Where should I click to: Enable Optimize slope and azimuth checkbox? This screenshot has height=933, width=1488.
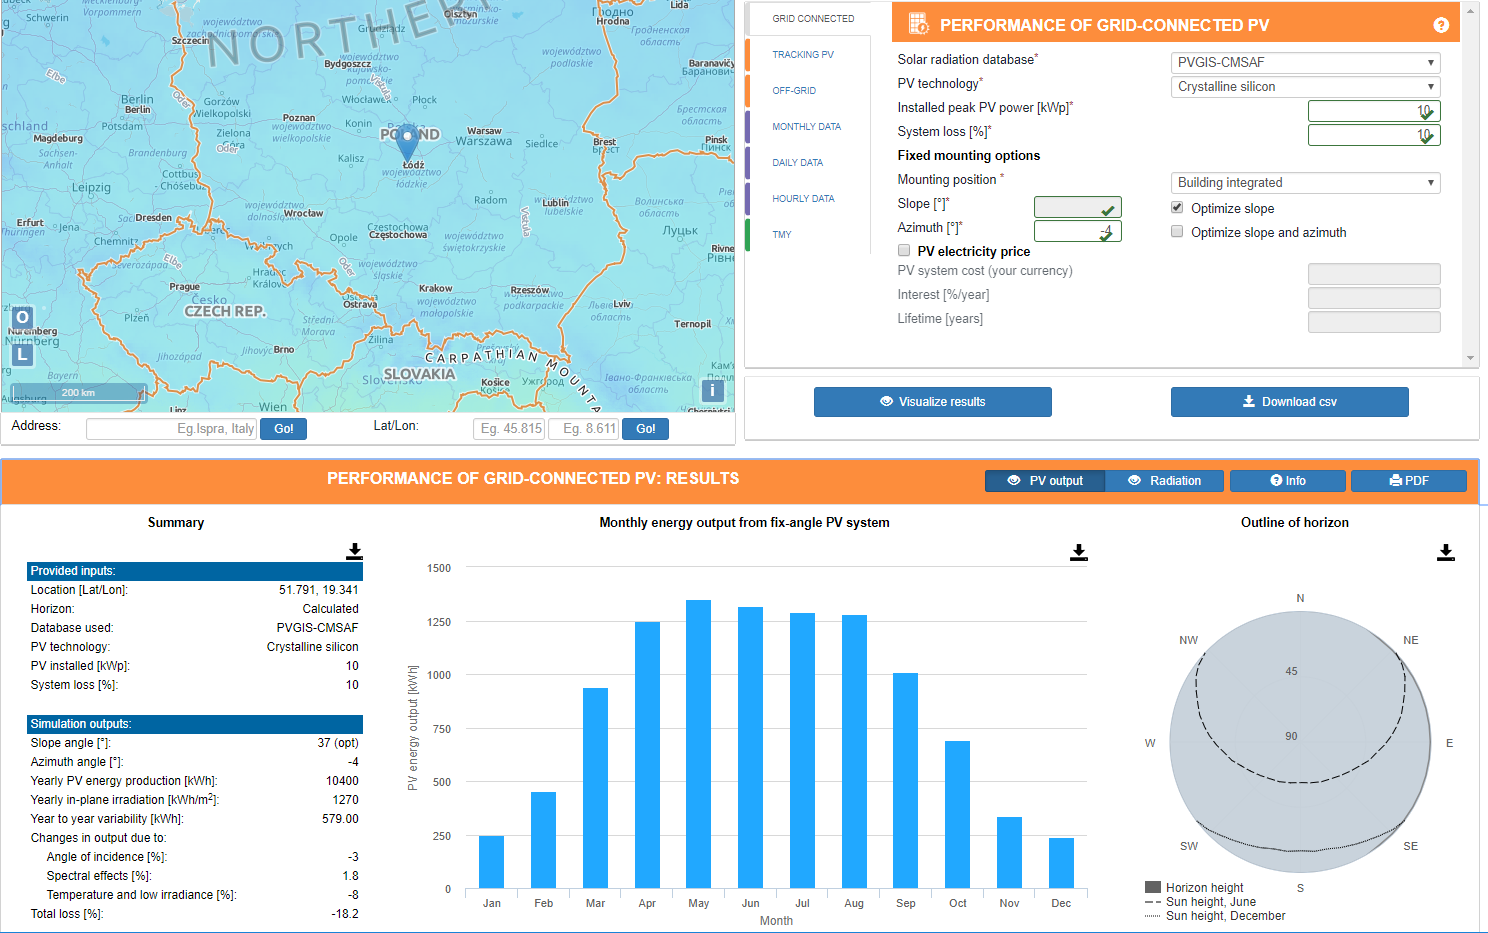click(x=1177, y=232)
